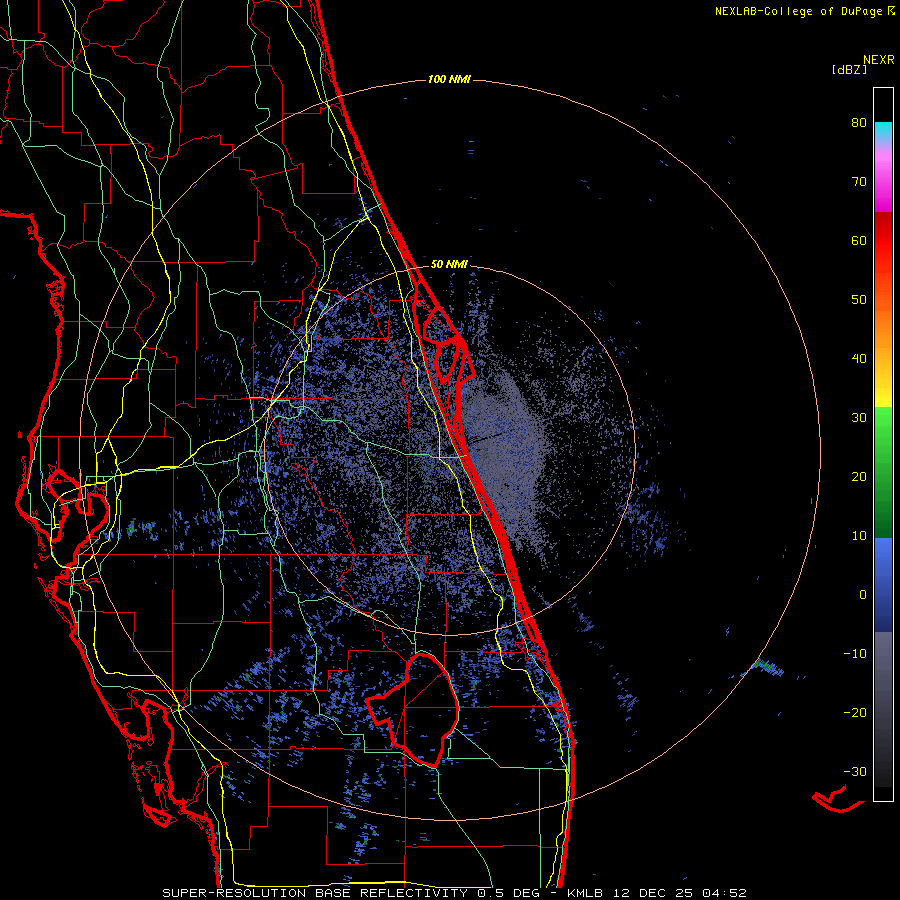Click the Lake Okeechobee outline on the map
Image resolution: width=900 pixels, height=900 pixels.
[x=413, y=709]
